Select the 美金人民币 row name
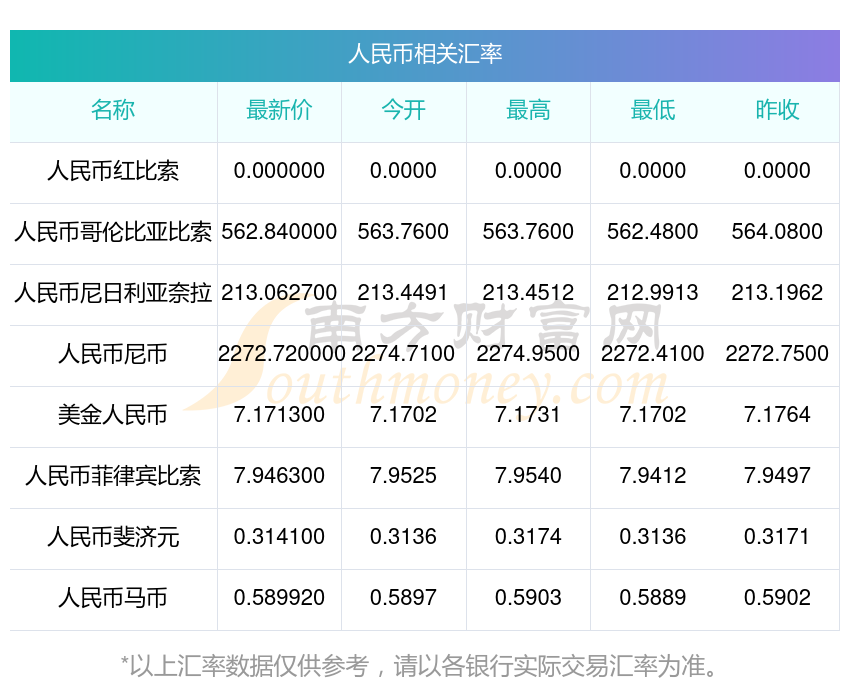 point(113,415)
